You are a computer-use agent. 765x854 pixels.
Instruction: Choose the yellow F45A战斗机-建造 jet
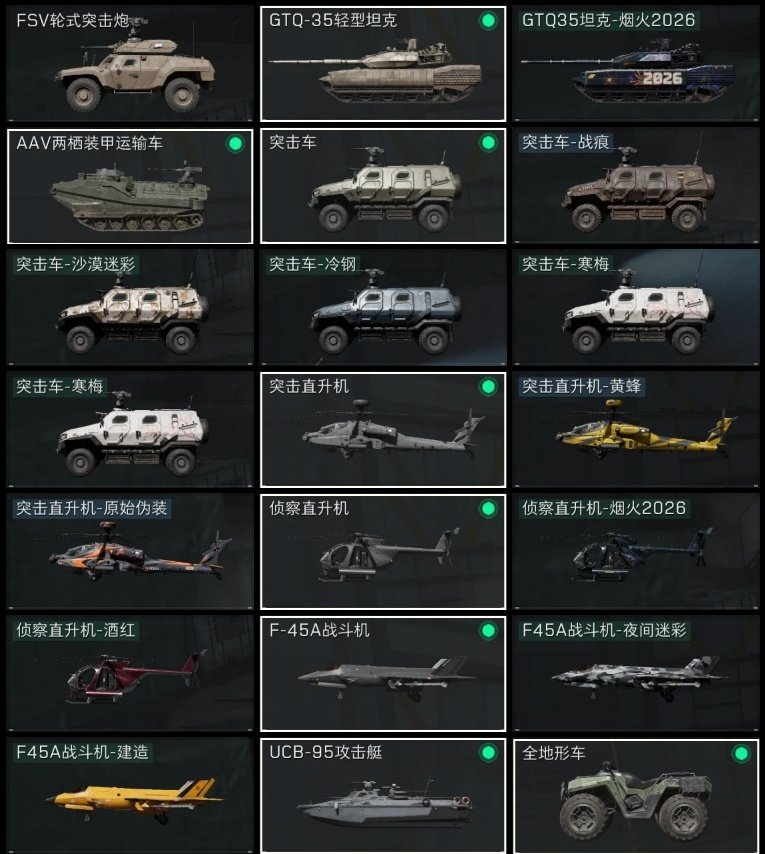click(x=130, y=795)
